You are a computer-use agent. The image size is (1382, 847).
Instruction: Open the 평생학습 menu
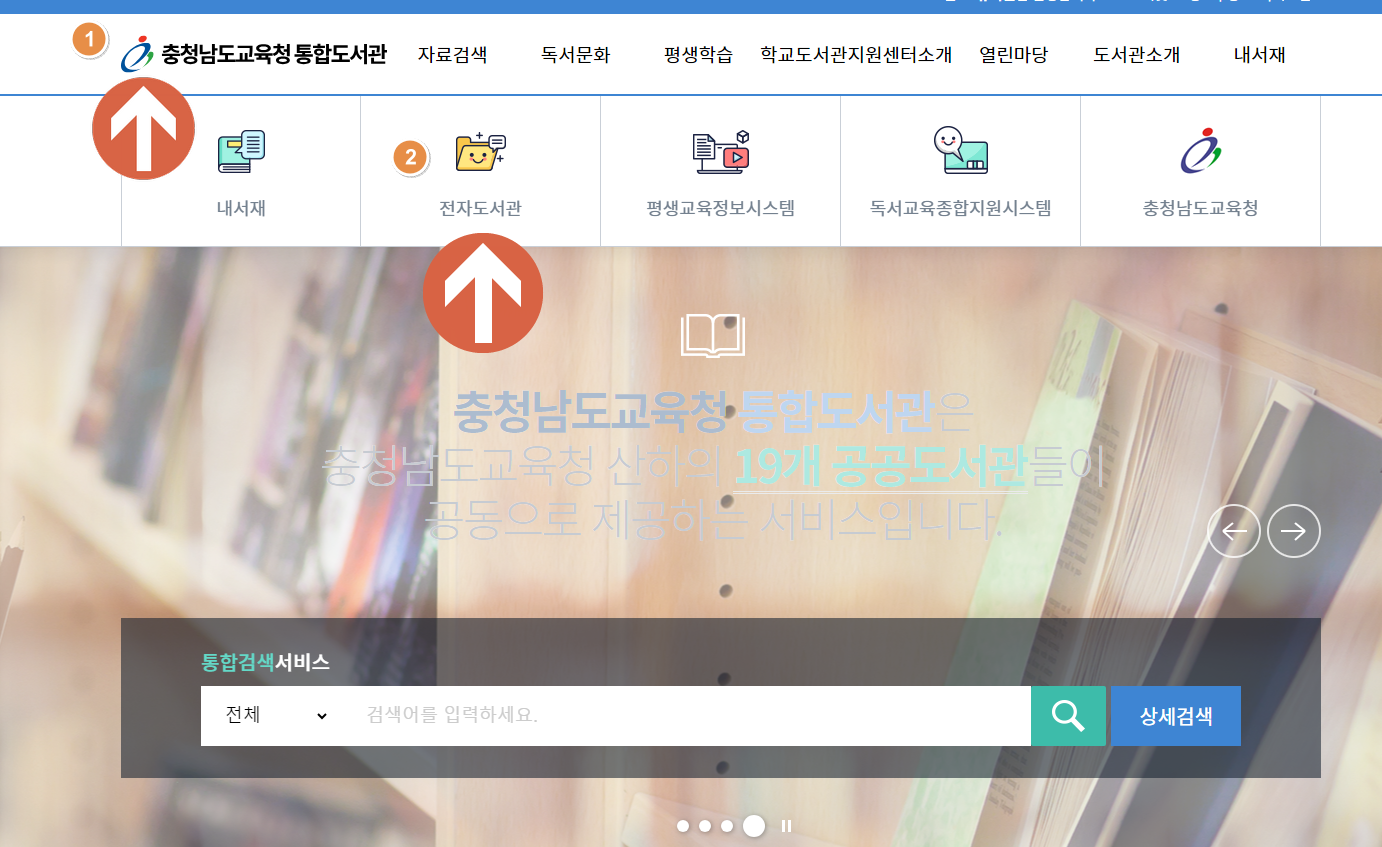click(x=698, y=55)
